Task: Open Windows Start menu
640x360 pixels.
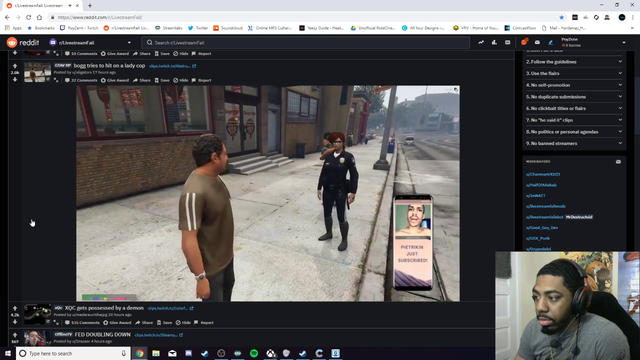Action: click(8, 353)
